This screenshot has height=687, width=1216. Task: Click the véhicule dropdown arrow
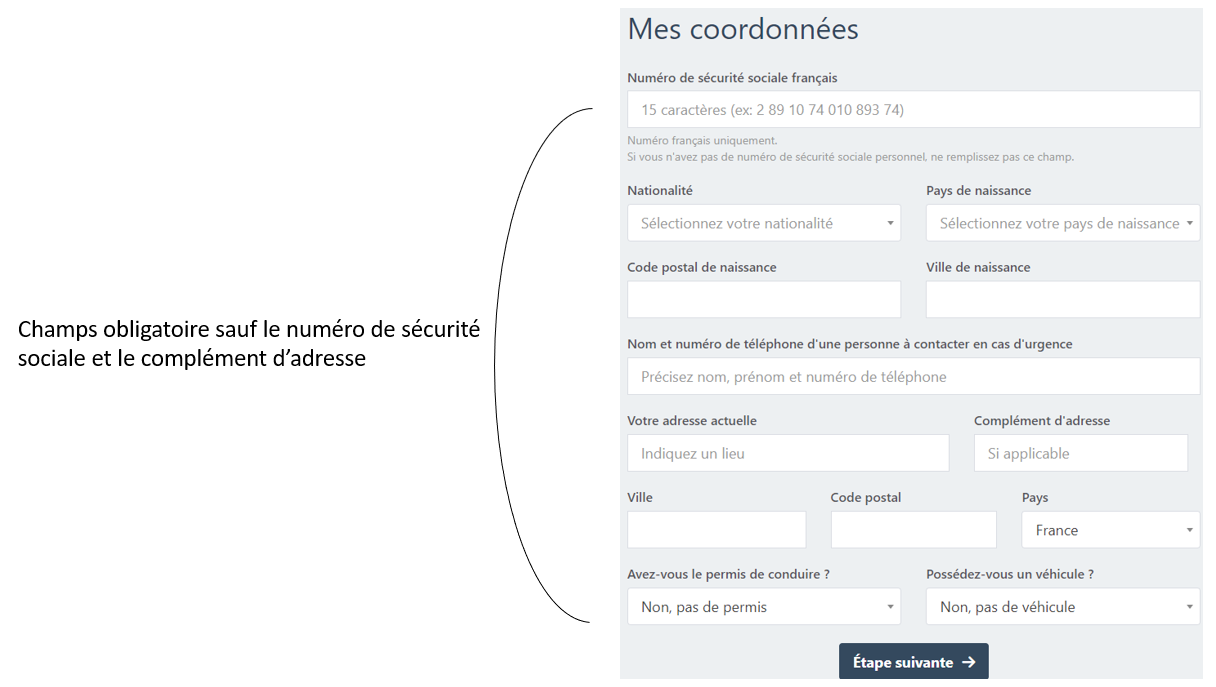coord(1189,607)
